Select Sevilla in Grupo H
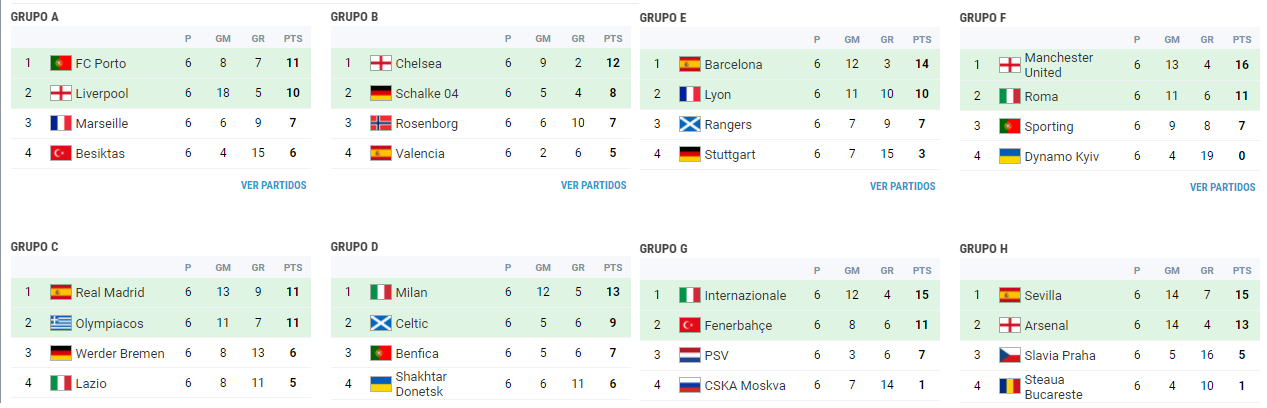The width and height of the screenshot is (1267, 408). click(x=1043, y=296)
